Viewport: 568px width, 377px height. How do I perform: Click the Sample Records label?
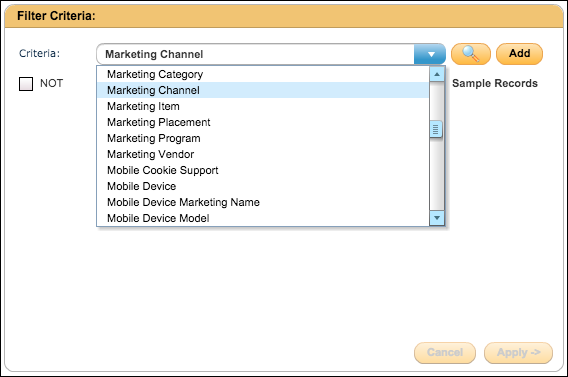(x=495, y=83)
